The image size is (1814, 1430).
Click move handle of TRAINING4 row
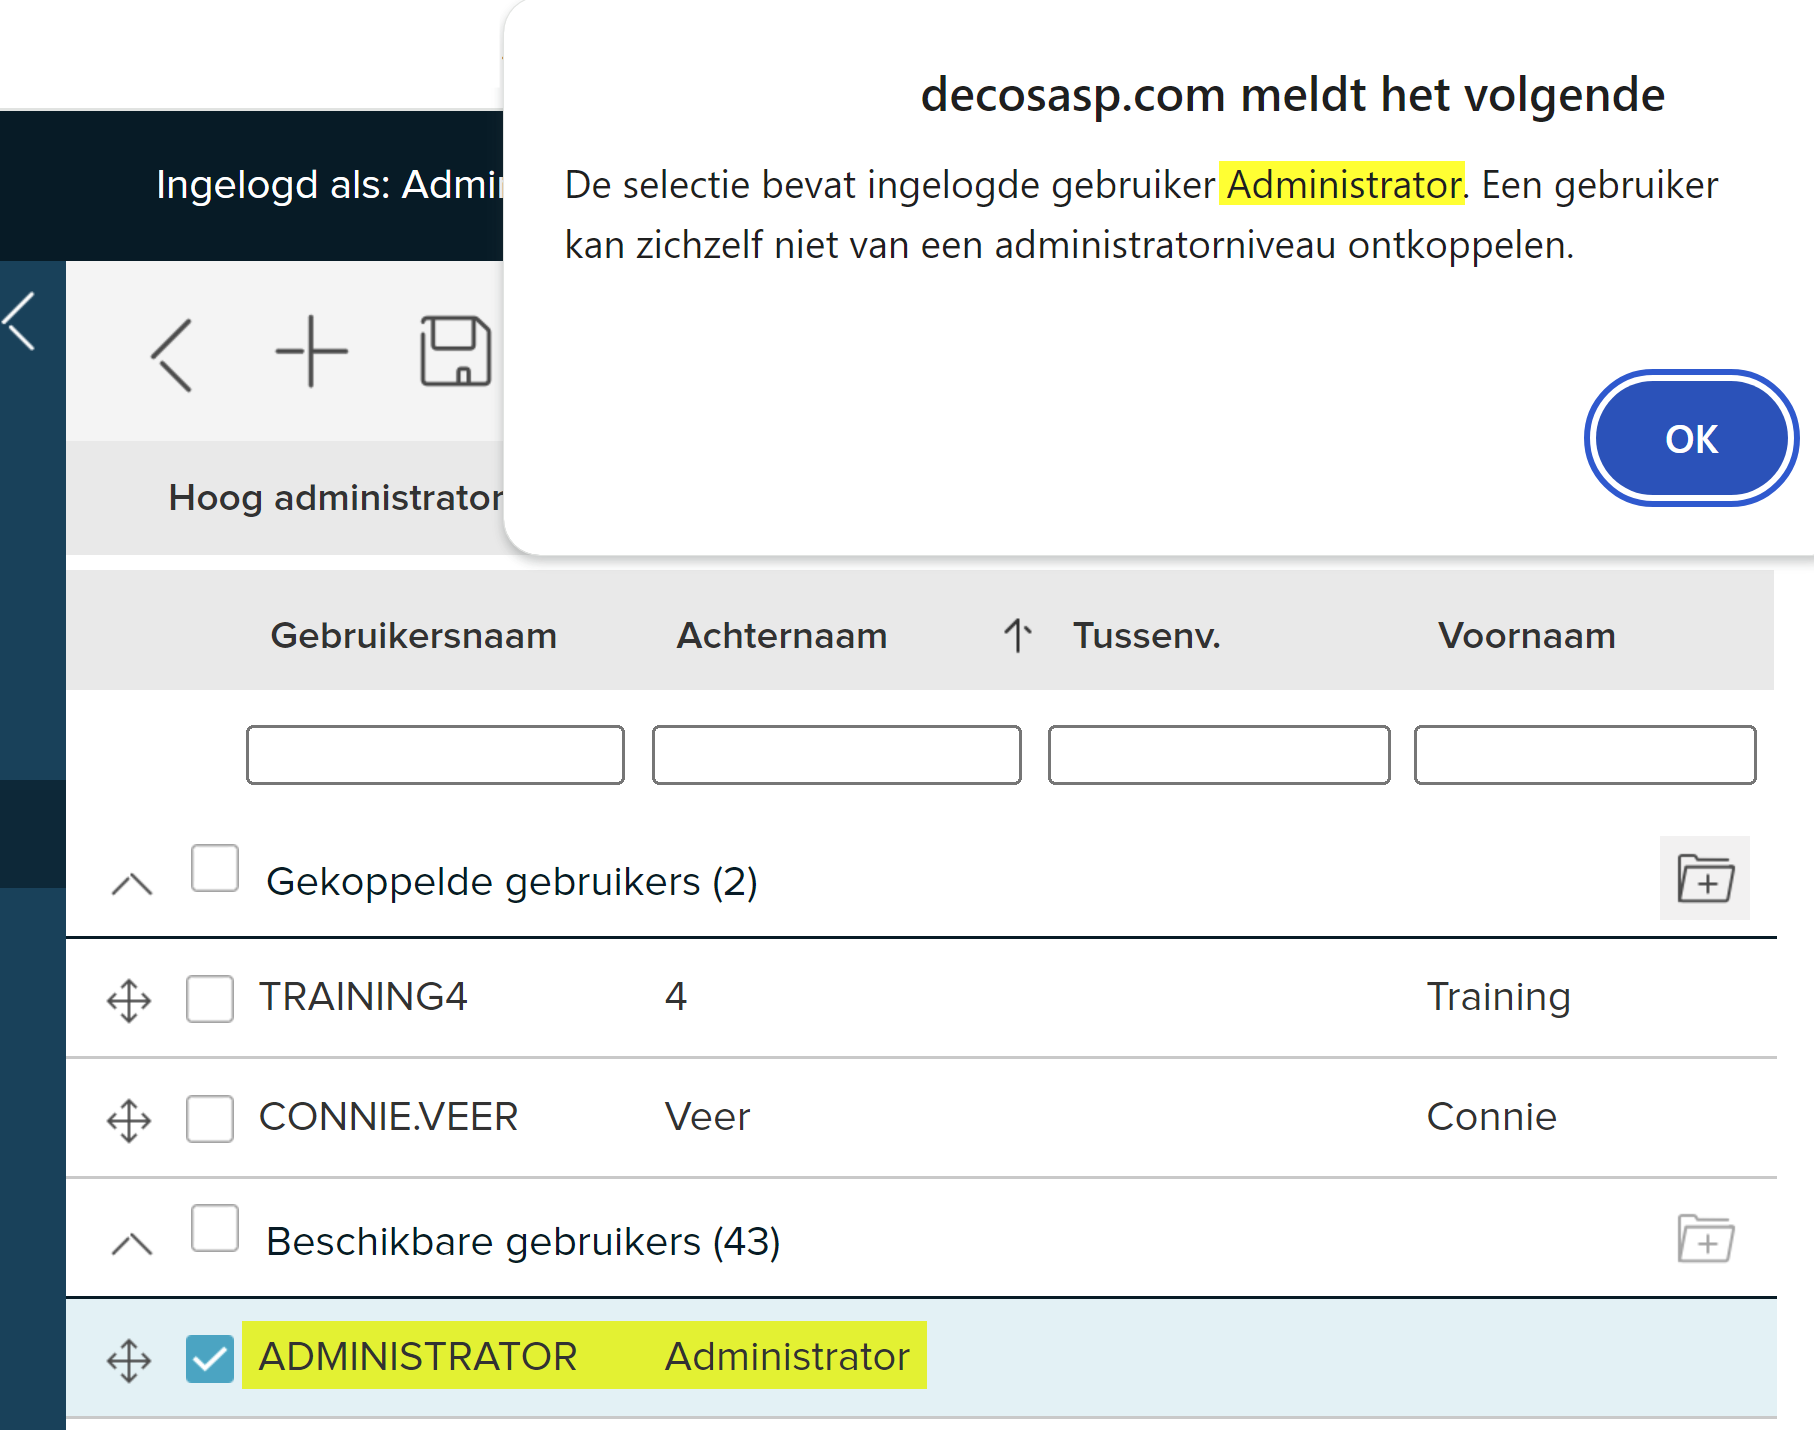(x=129, y=1000)
